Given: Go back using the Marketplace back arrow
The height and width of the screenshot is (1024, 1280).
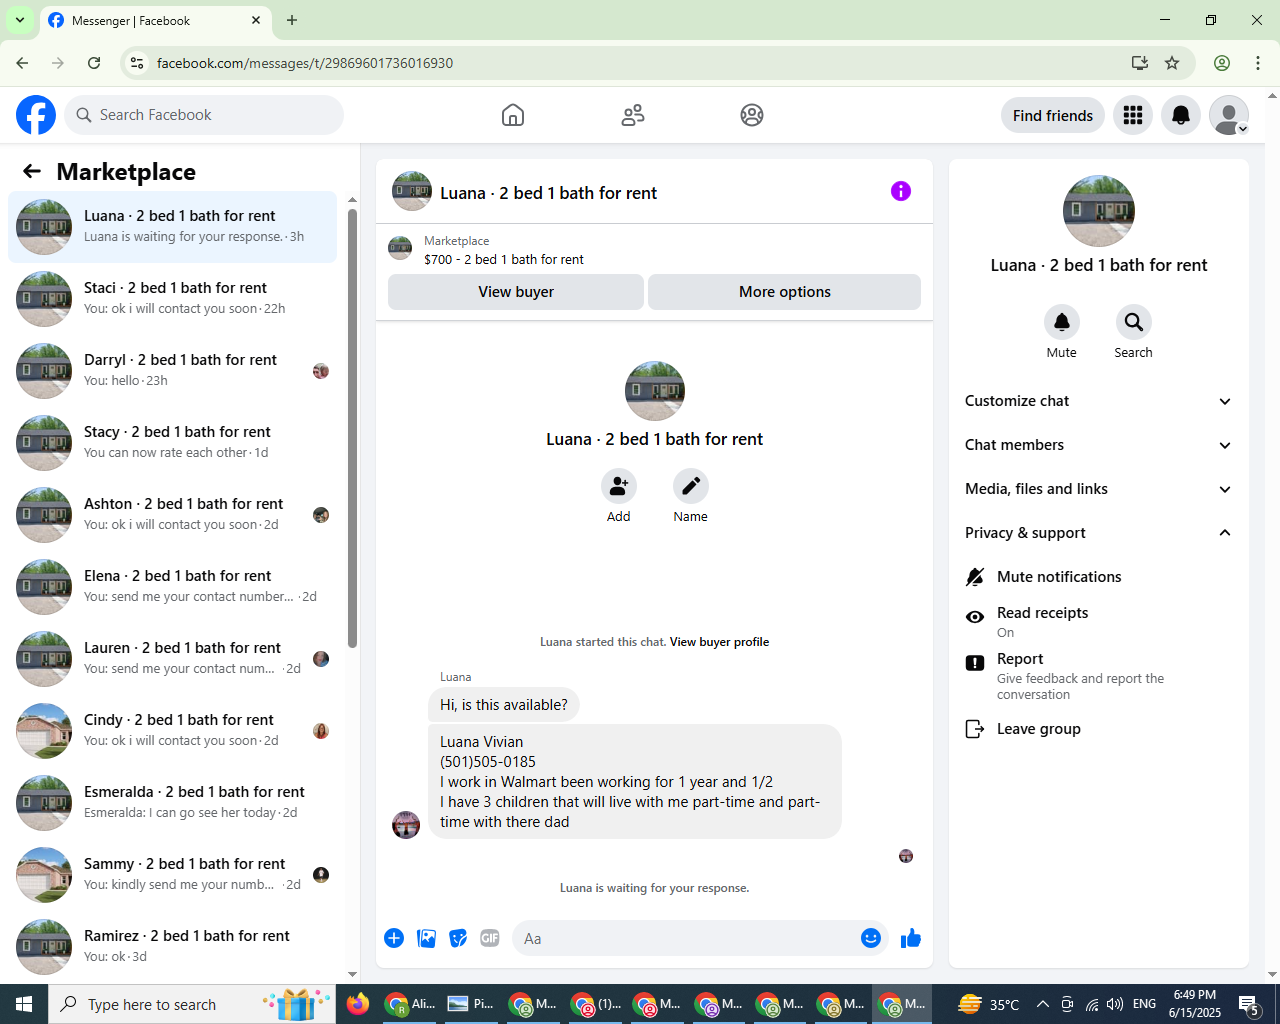Looking at the screenshot, I should 32,171.
